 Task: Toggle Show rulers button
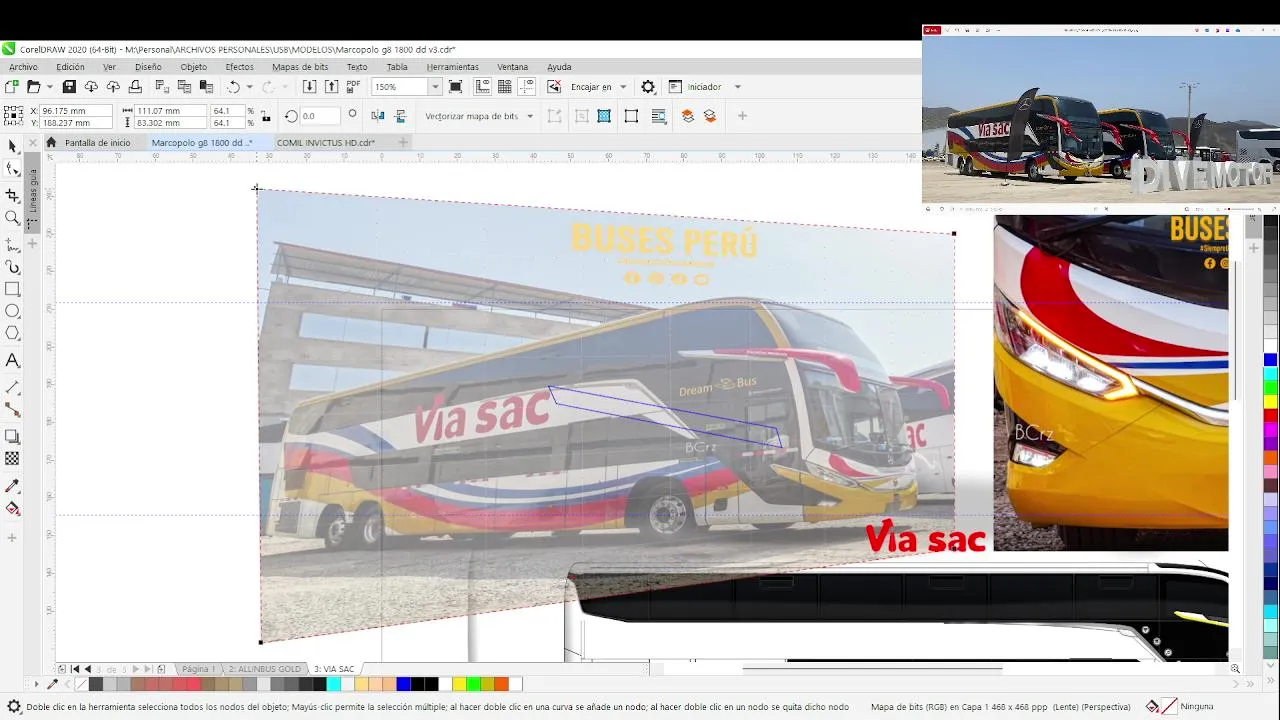click(482, 87)
